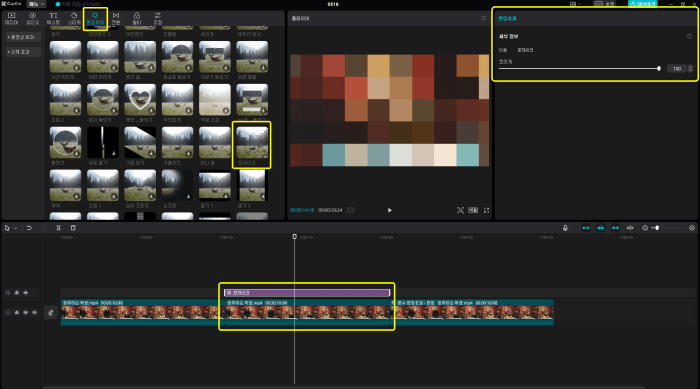This screenshot has height=389, width=700.
Task: Play the preview video
Action: (x=390, y=210)
